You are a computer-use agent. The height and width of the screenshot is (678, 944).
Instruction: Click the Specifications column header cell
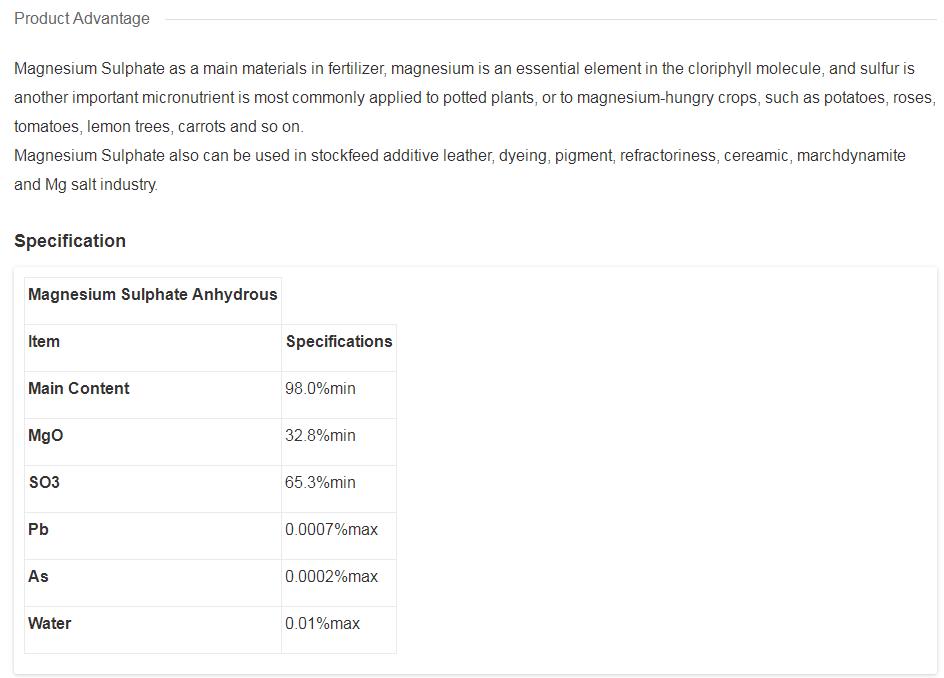coord(339,342)
